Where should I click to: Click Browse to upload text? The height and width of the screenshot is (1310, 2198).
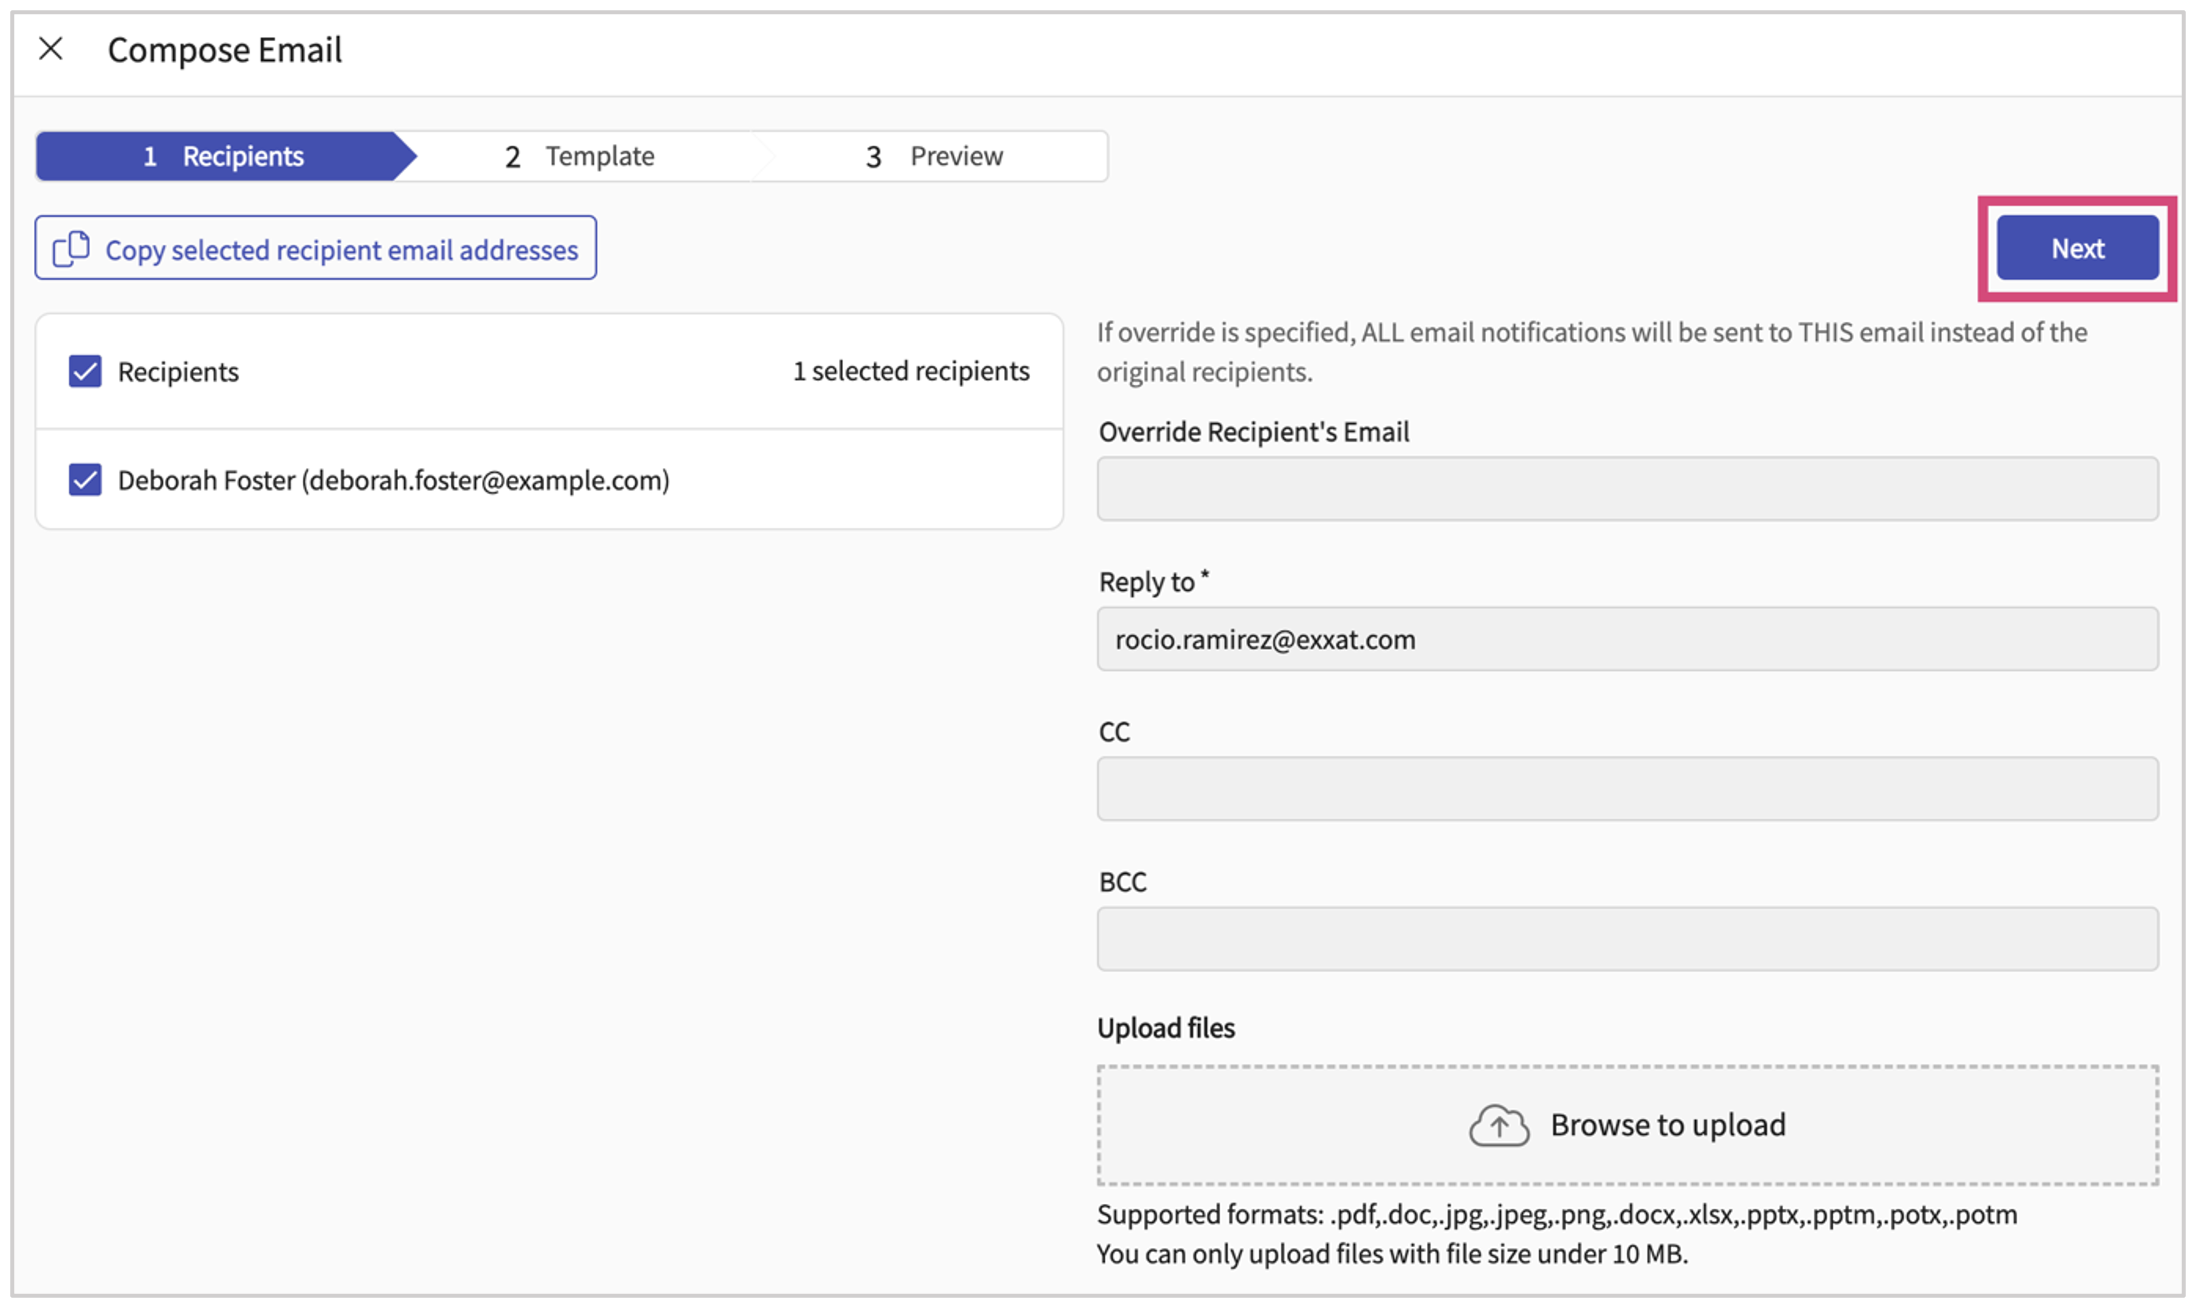tap(1667, 1125)
